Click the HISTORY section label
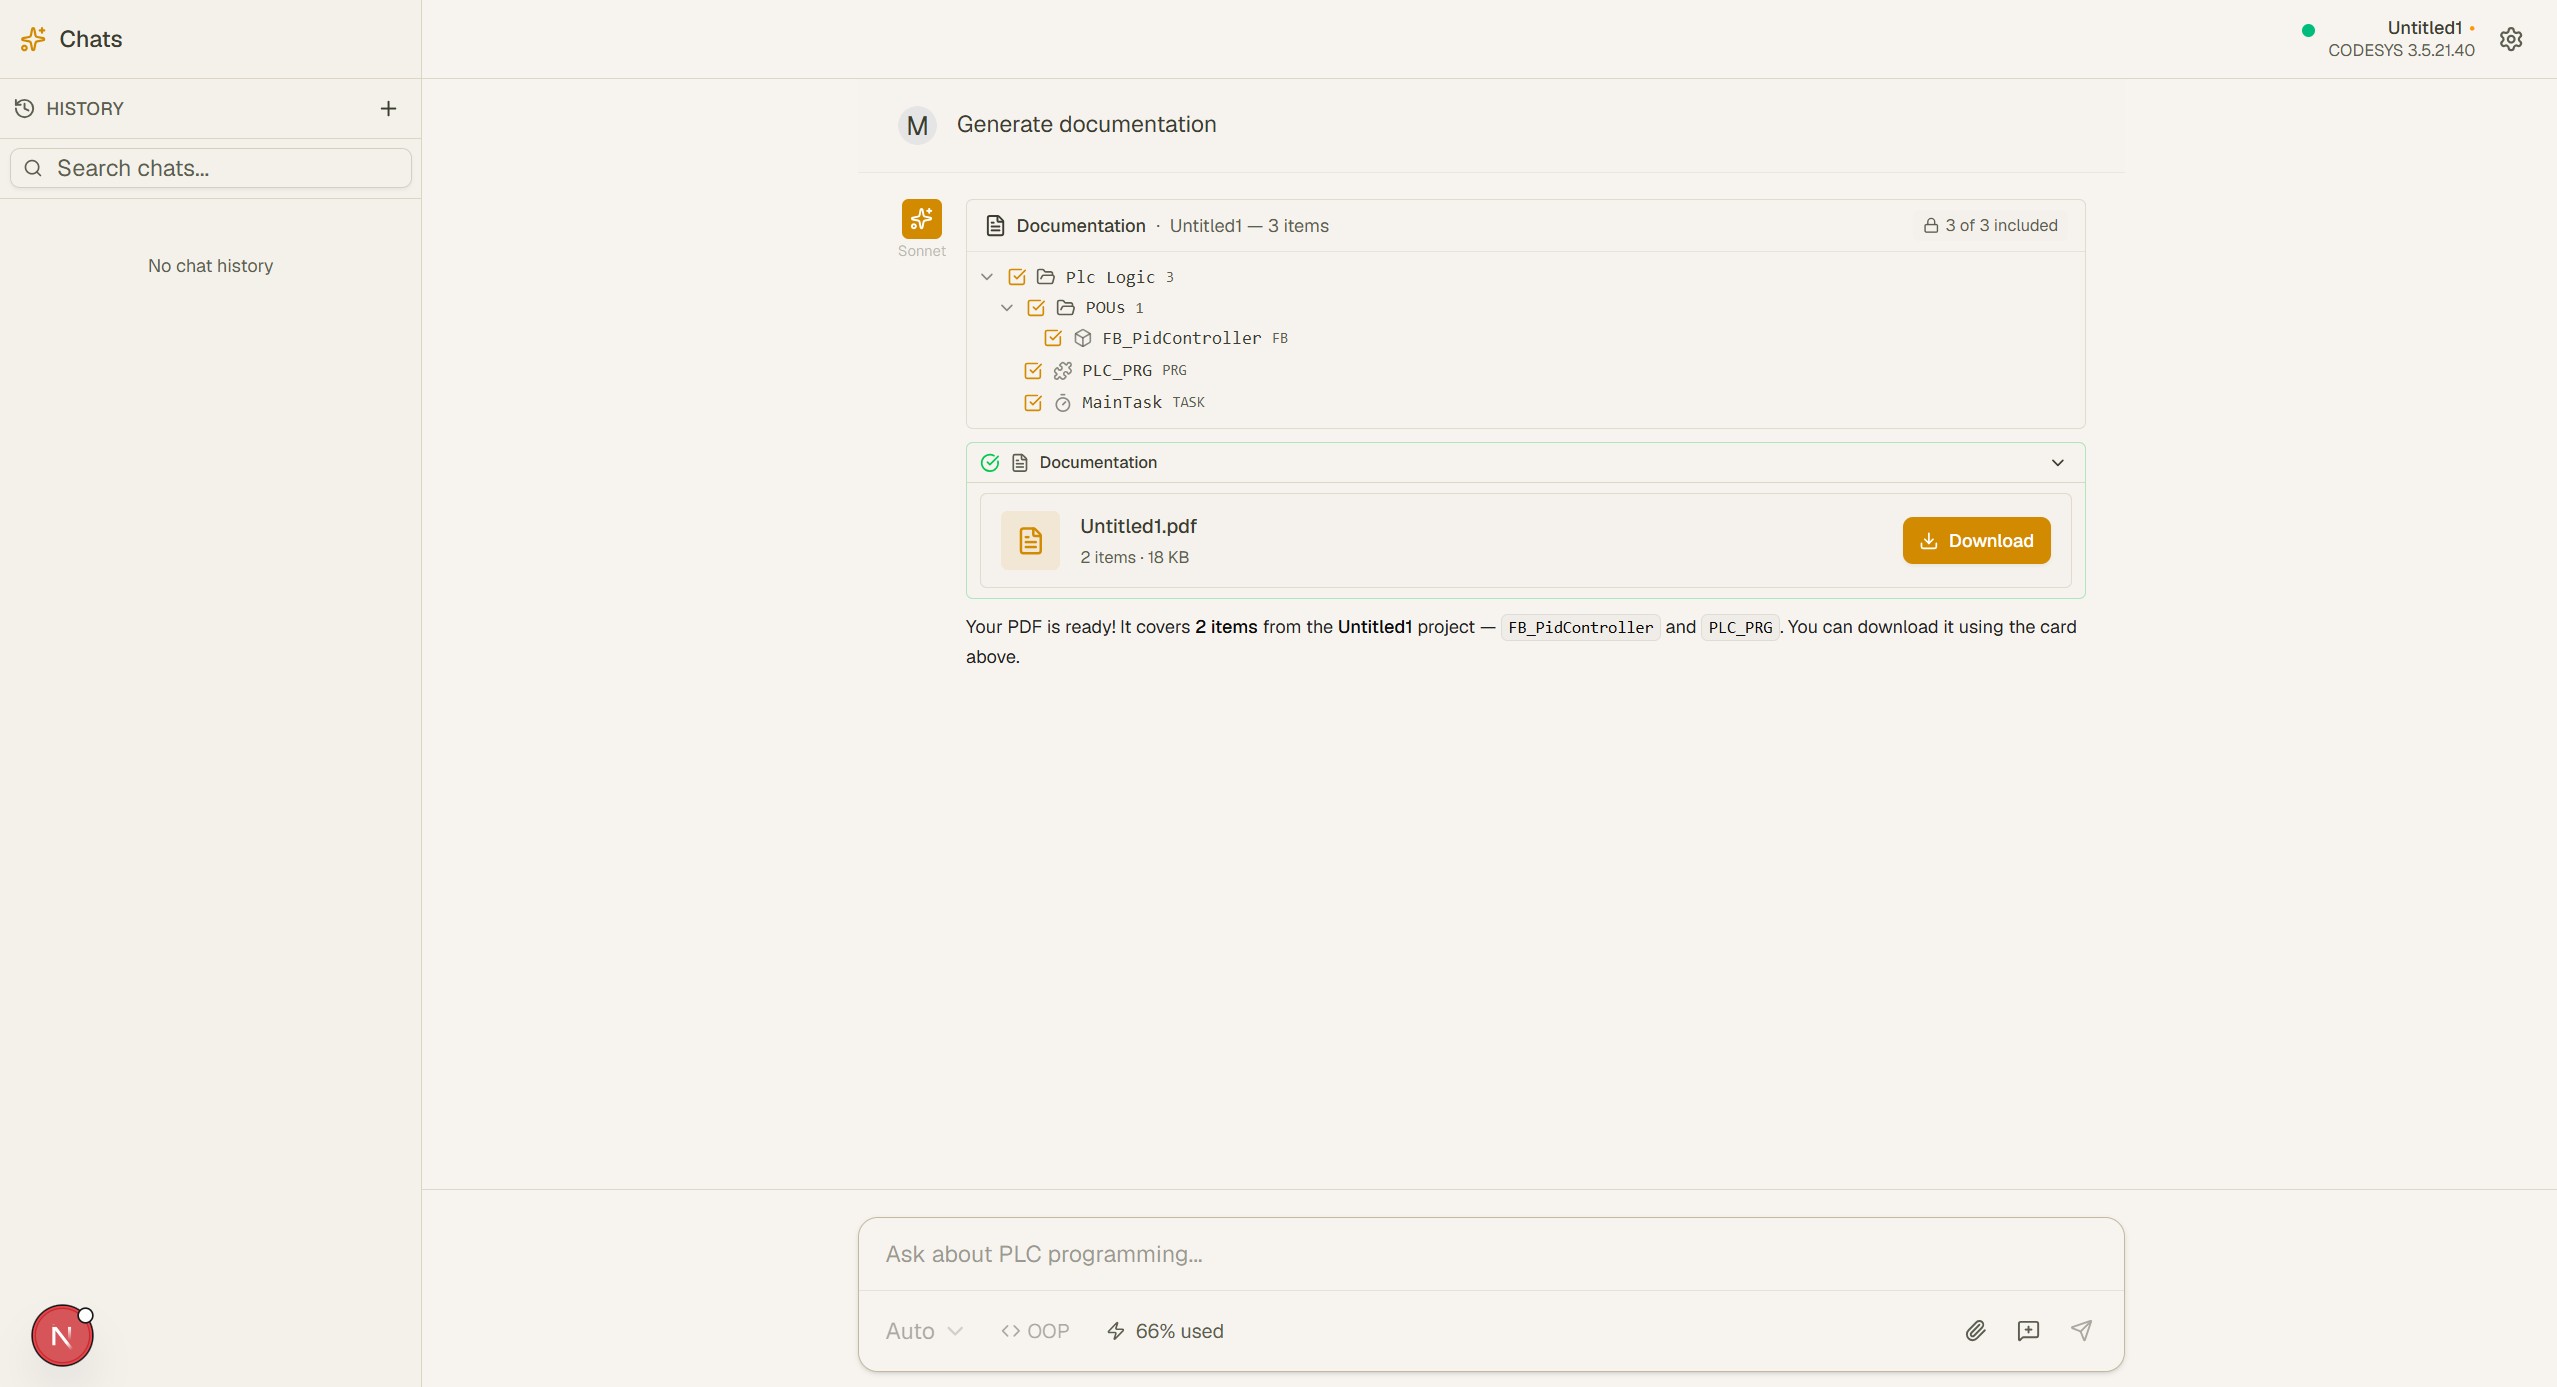This screenshot has width=2557, height=1387. [x=85, y=108]
